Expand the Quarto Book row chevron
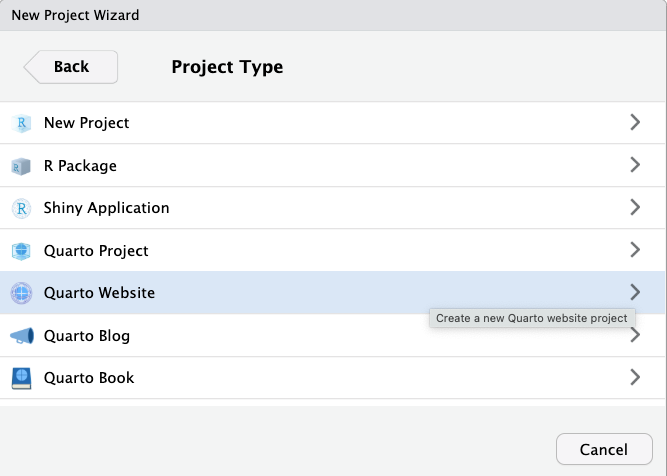 [x=635, y=377]
